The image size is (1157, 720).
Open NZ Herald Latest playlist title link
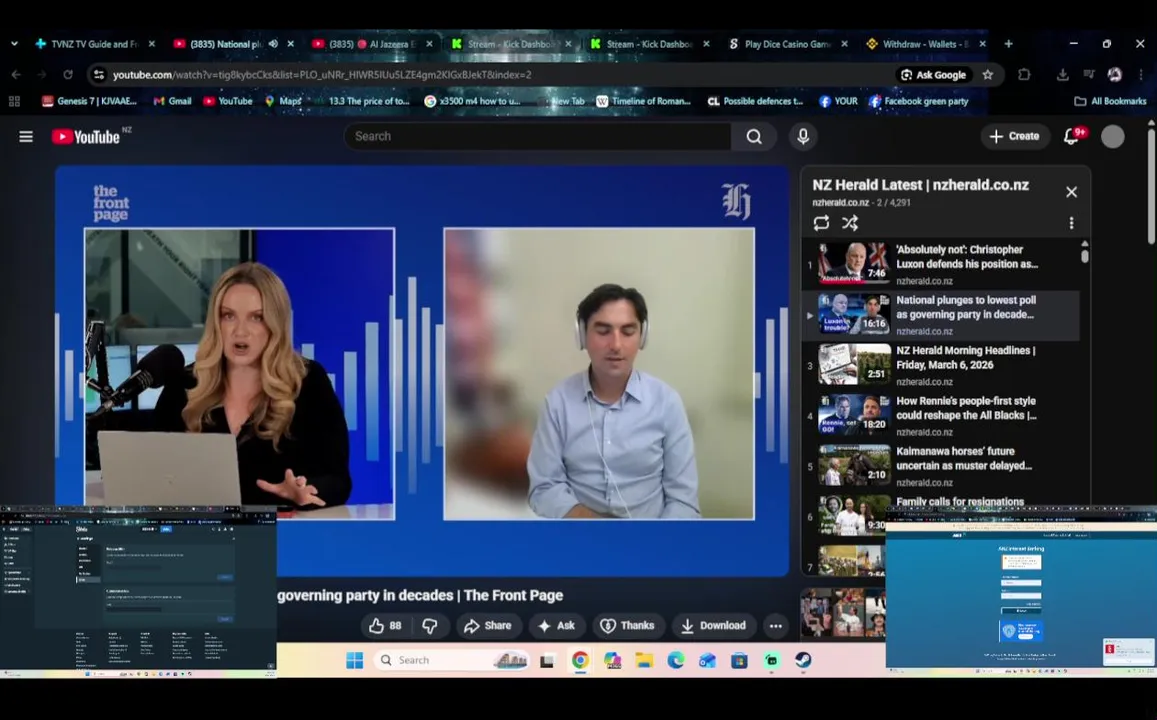tap(920, 185)
